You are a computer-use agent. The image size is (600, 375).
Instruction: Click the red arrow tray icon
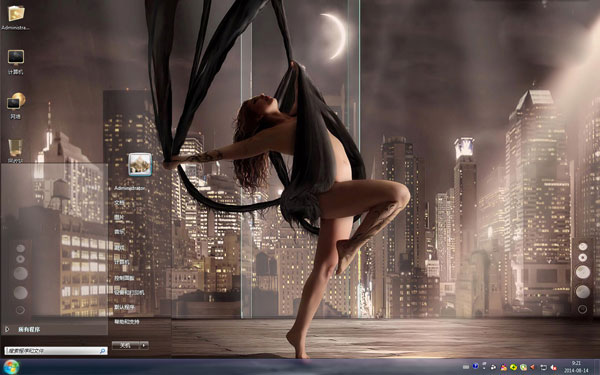[532, 367]
